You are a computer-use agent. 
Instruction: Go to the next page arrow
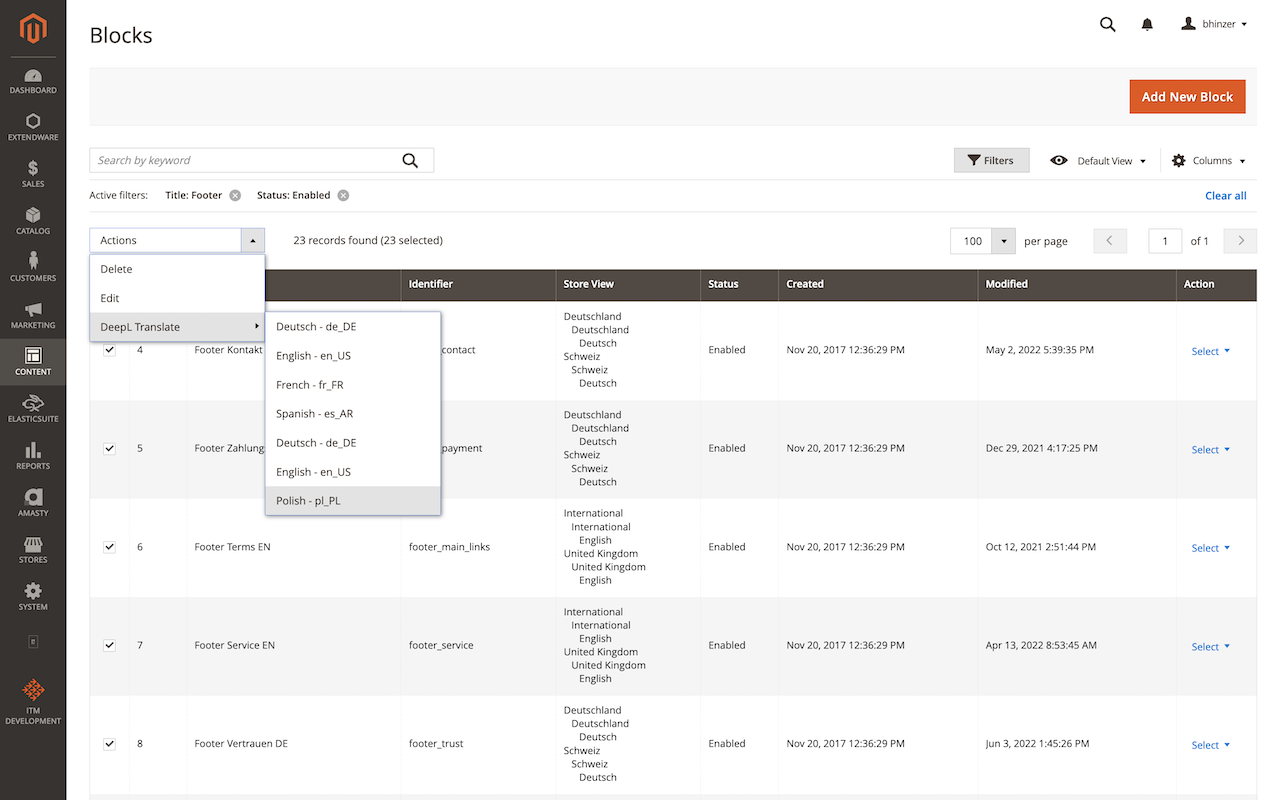(1241, 241)
